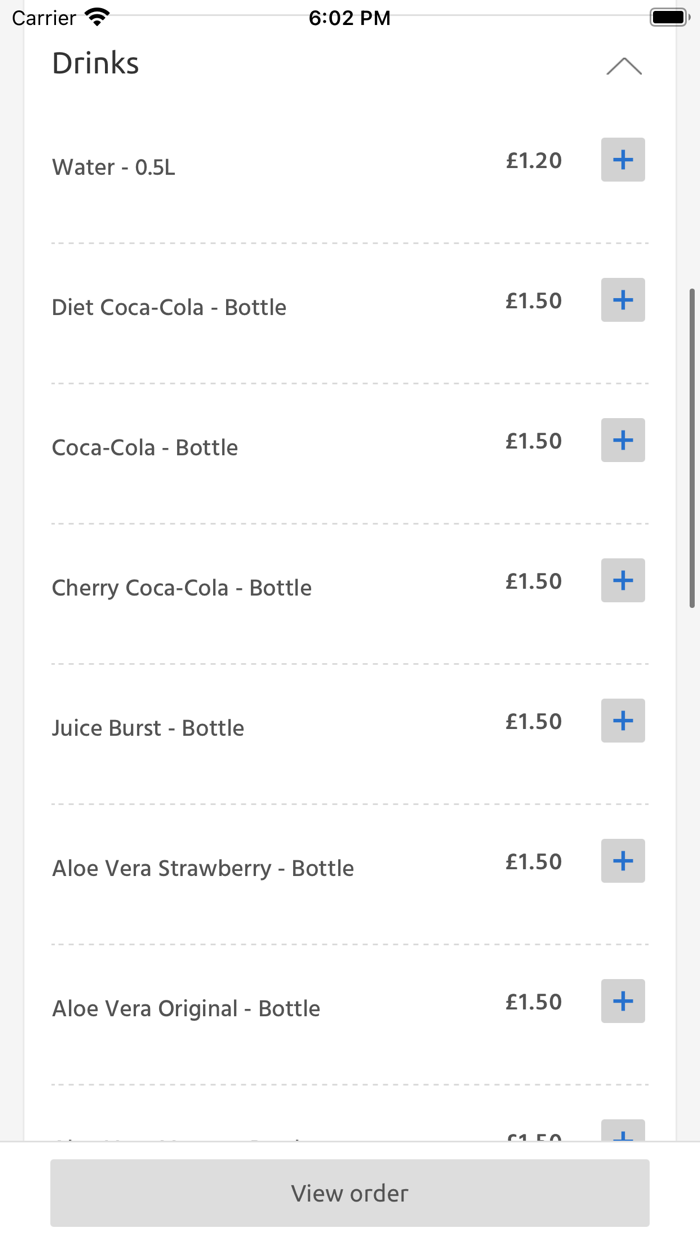
Task: Add Aloe Vera Original Bottle
Action: click(x=622, y=1001)
